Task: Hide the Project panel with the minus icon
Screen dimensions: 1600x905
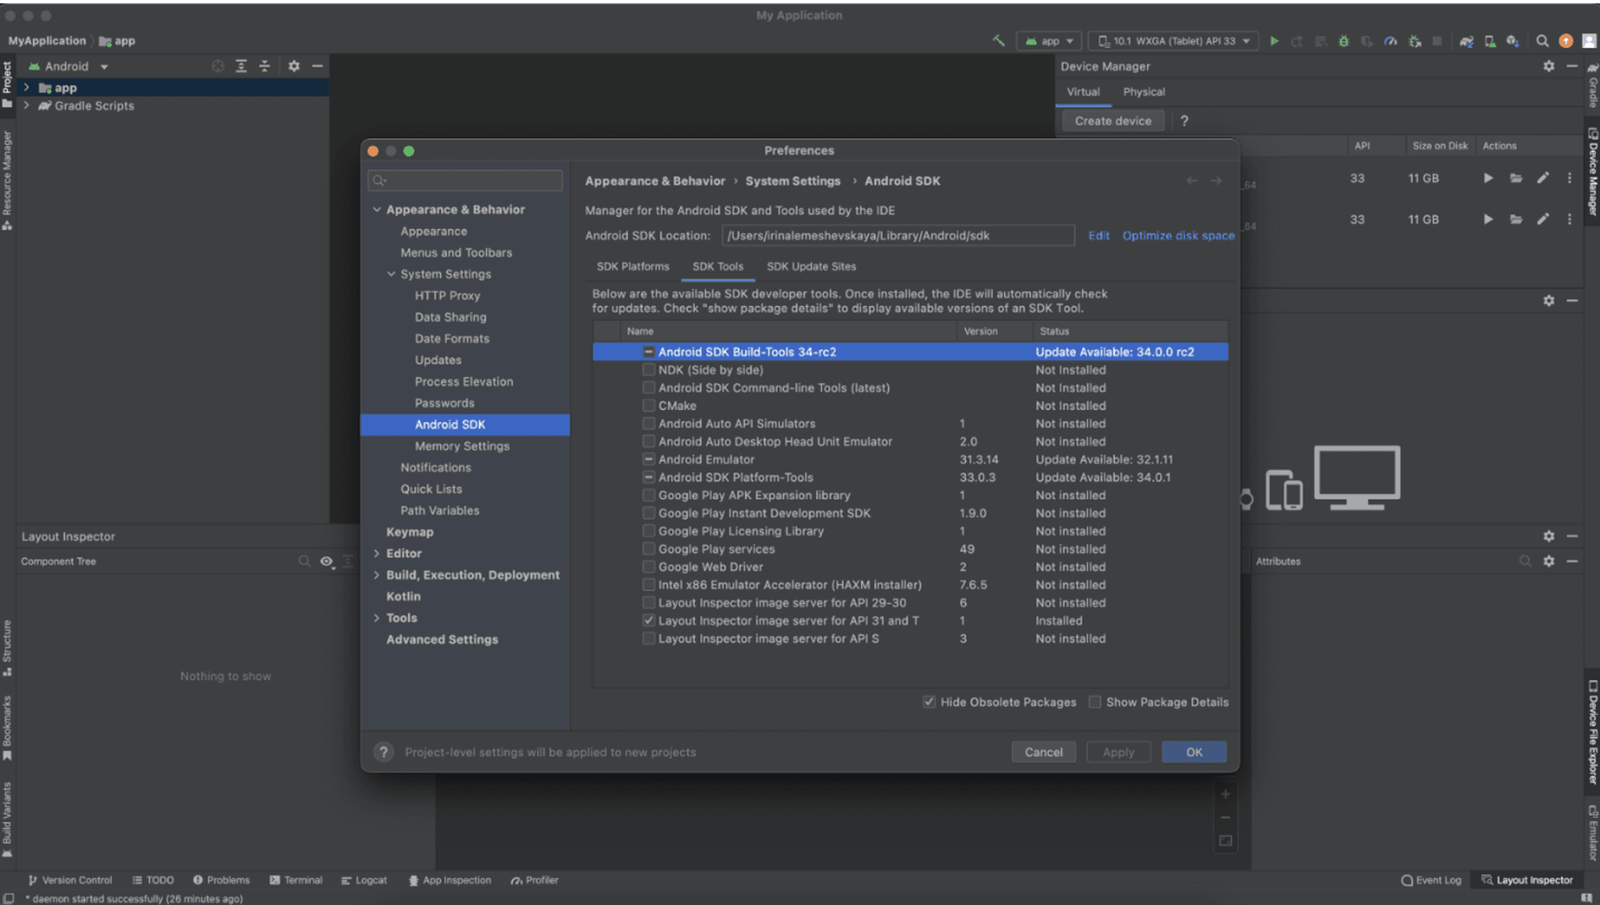Action: coord(317,66)
